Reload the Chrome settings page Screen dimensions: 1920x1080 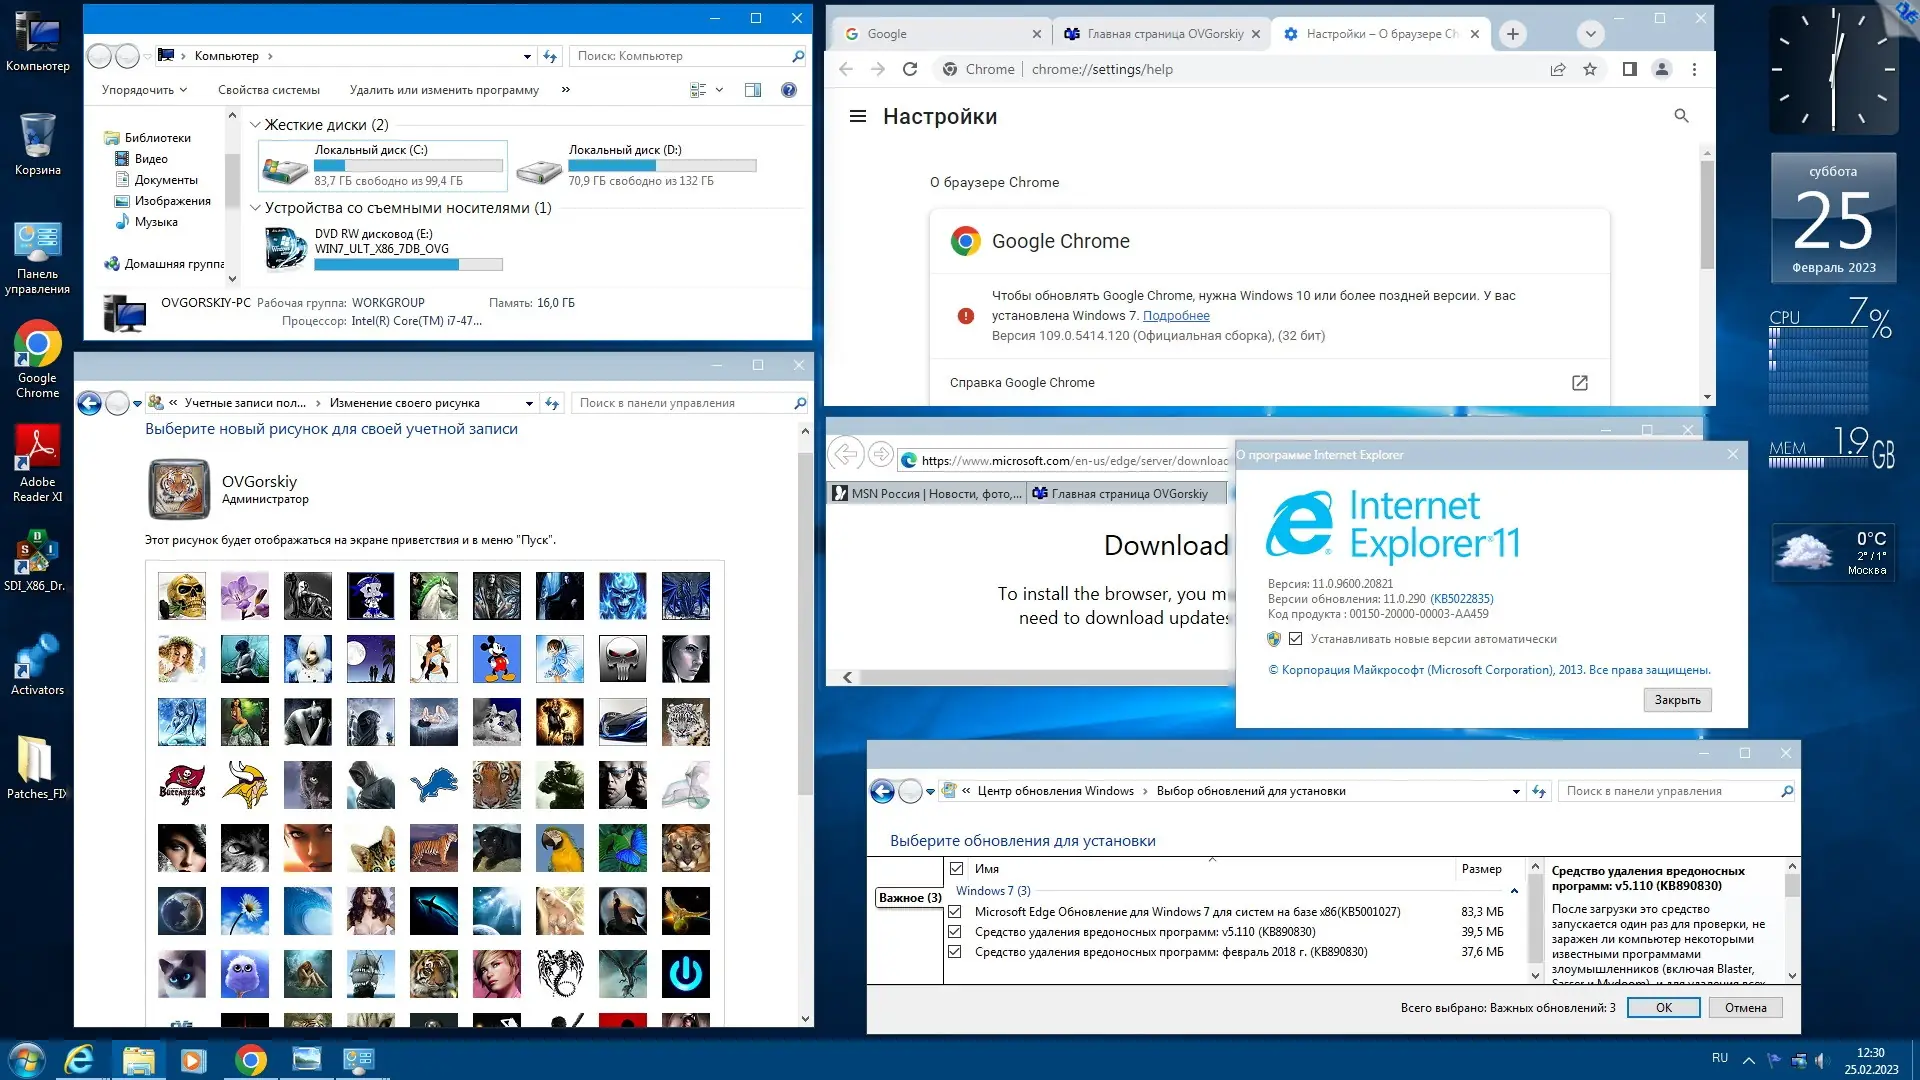pos(909,69)
